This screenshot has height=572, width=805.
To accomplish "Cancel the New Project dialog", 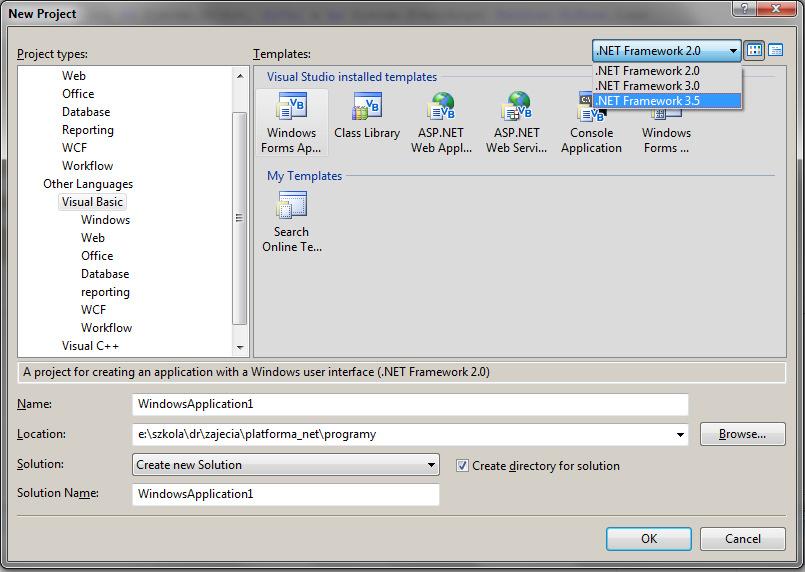I will tap(742, 539).
